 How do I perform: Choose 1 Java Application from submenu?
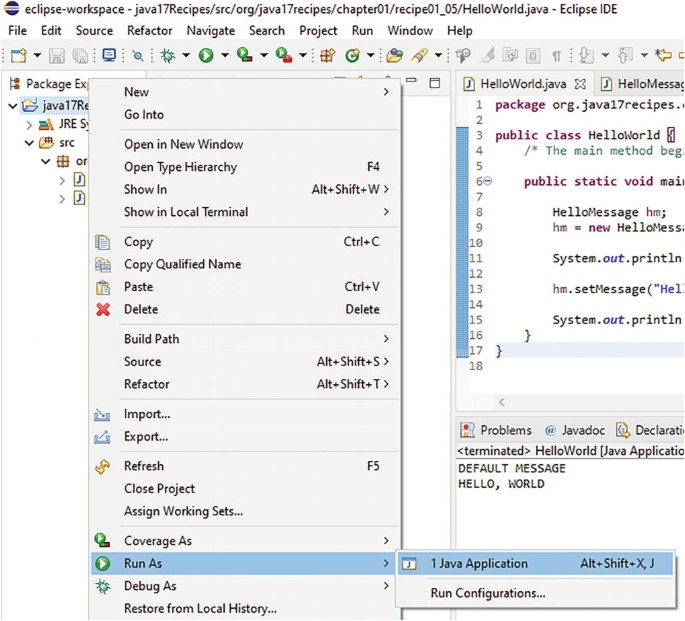(x=478, y=564)
